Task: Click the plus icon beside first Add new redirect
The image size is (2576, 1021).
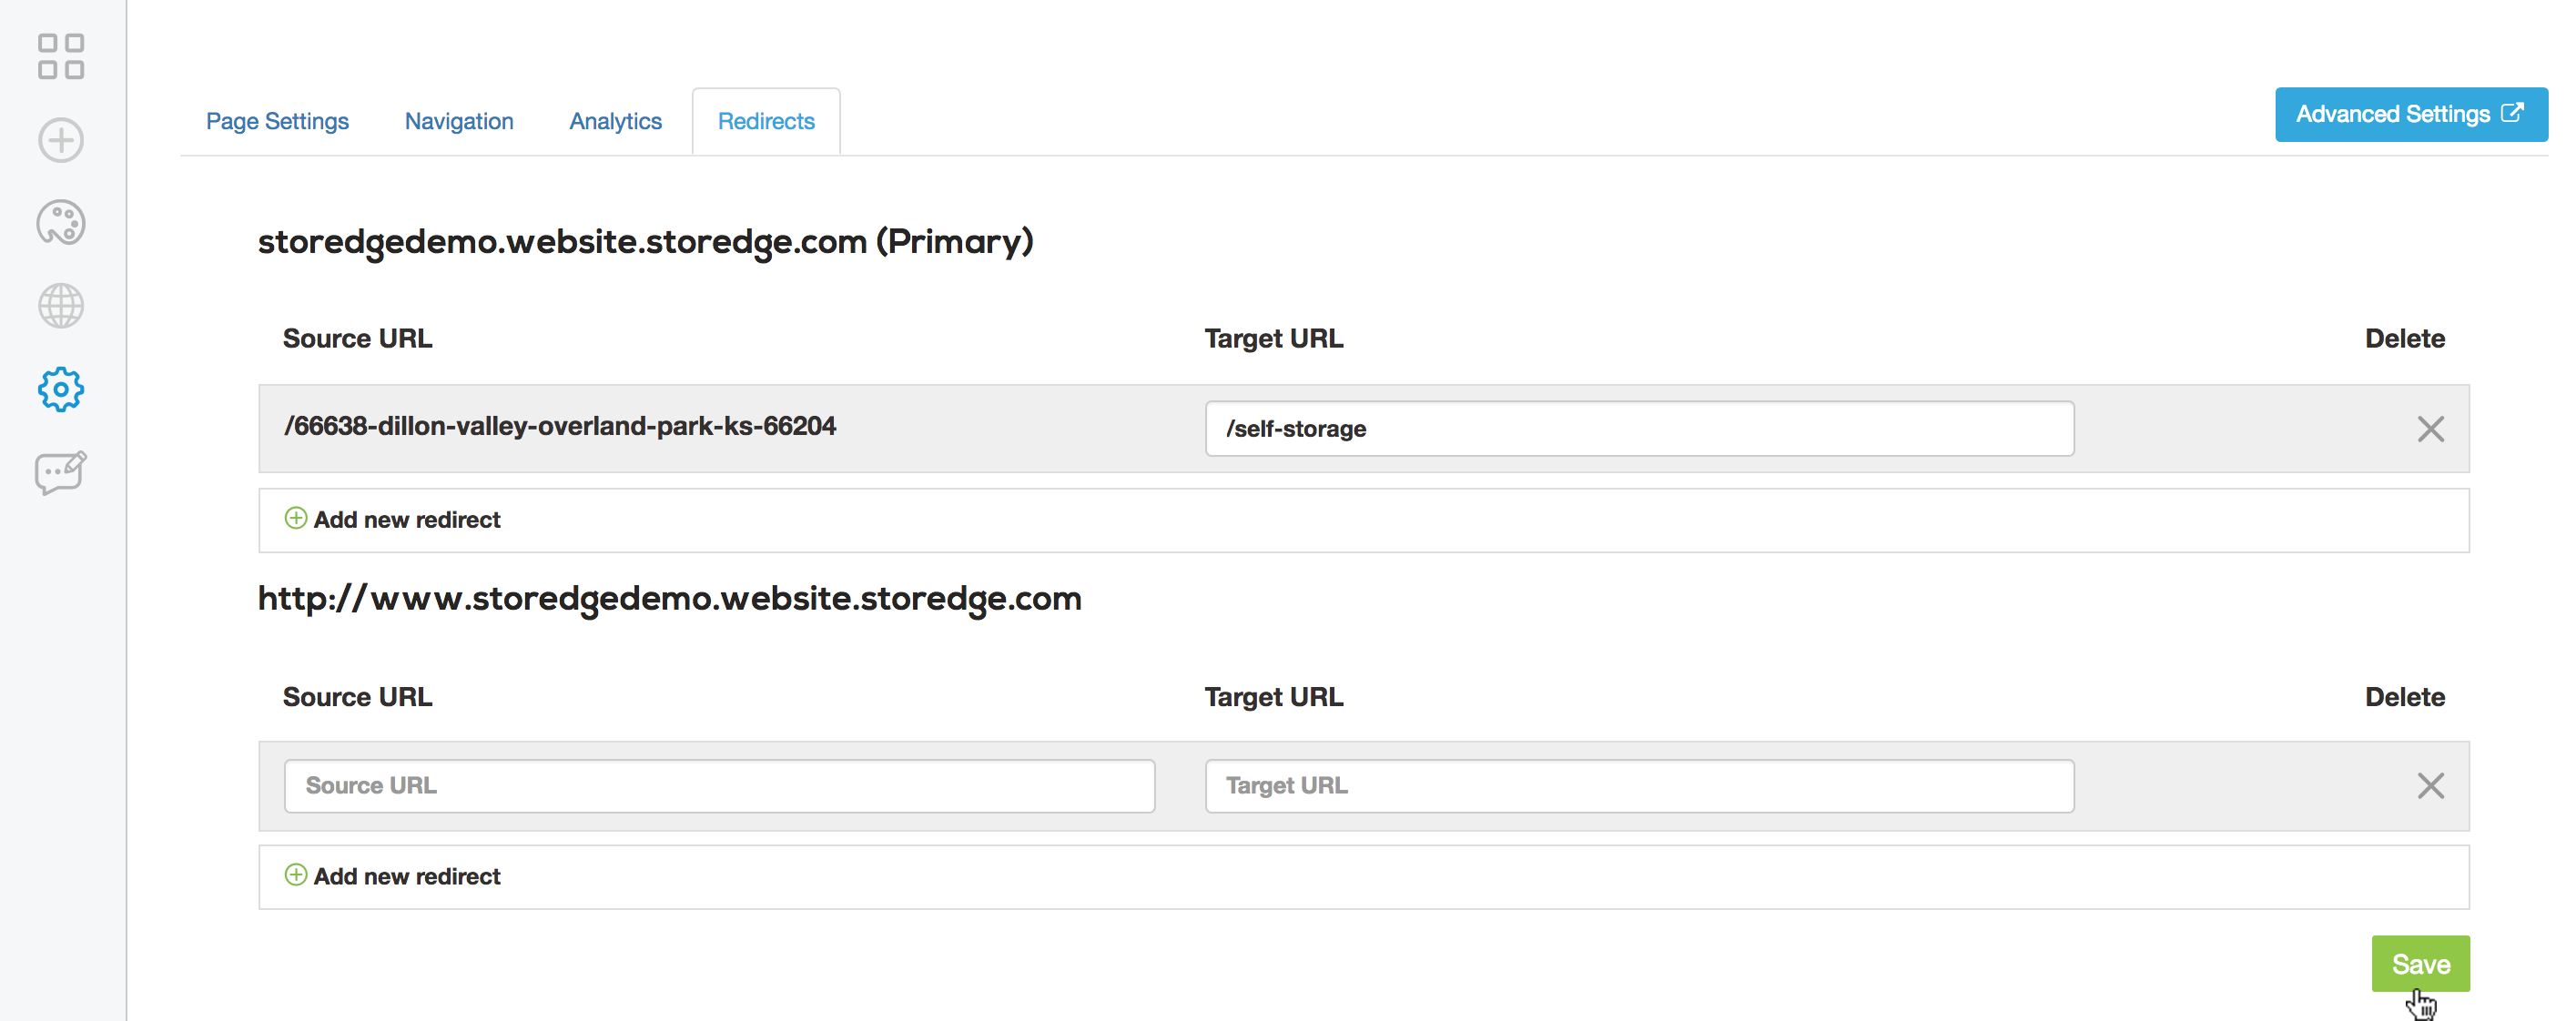Action: point(296,518)
